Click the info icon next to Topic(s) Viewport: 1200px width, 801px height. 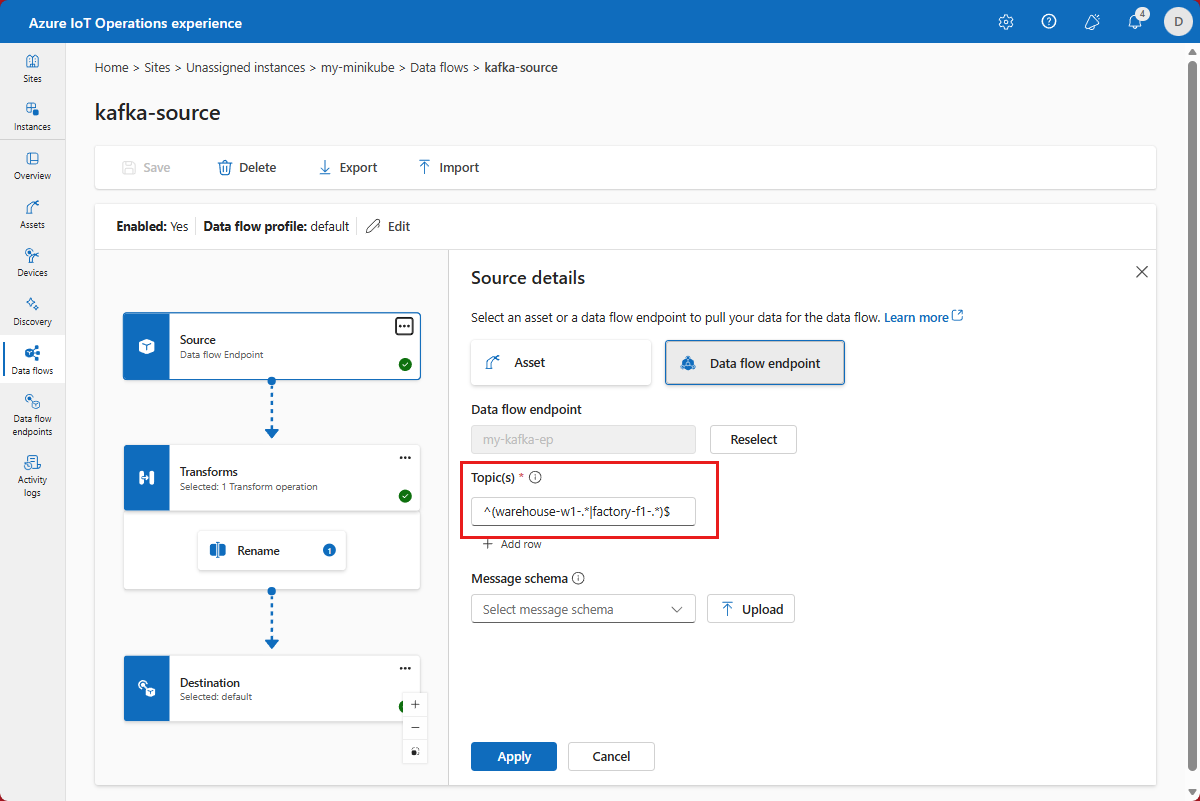[535, 478]
